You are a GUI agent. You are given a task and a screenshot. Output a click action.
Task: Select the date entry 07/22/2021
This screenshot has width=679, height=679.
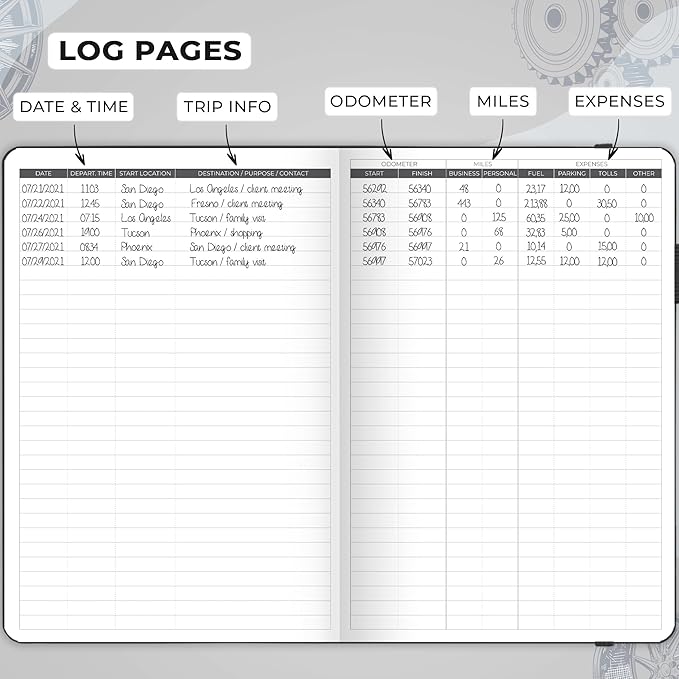[42, 204]
